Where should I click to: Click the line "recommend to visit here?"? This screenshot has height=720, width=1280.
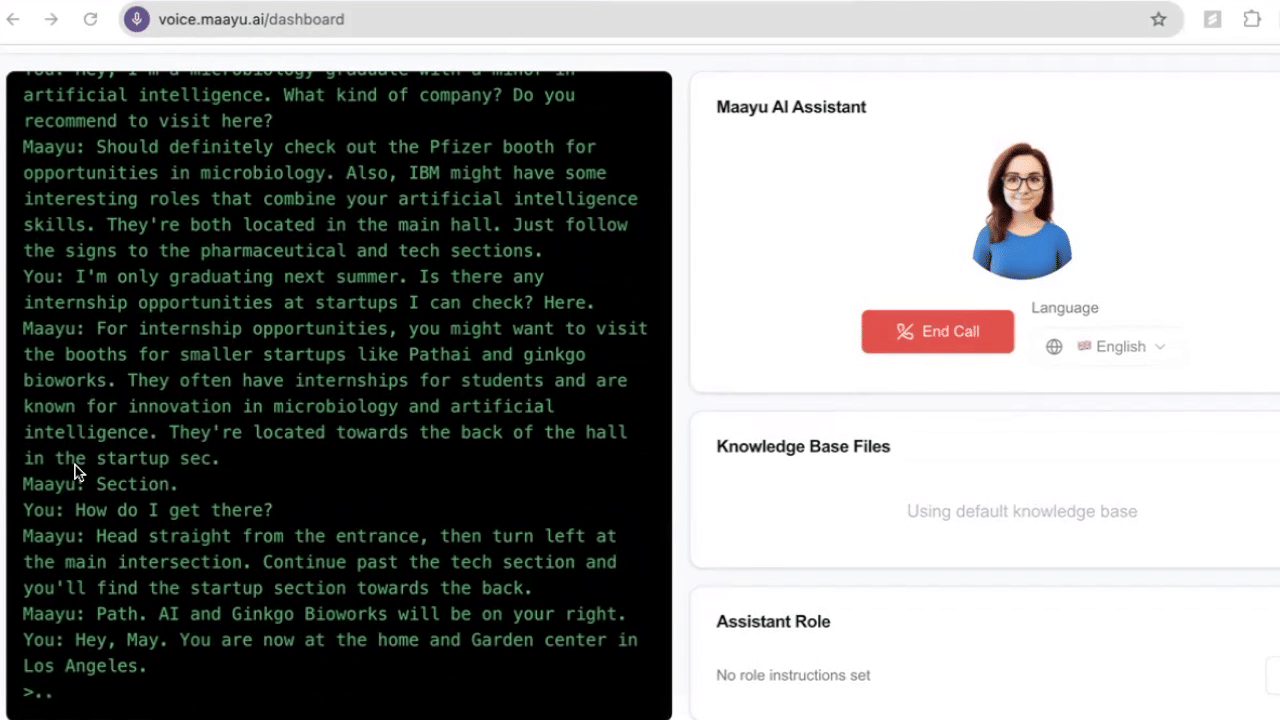148,121
